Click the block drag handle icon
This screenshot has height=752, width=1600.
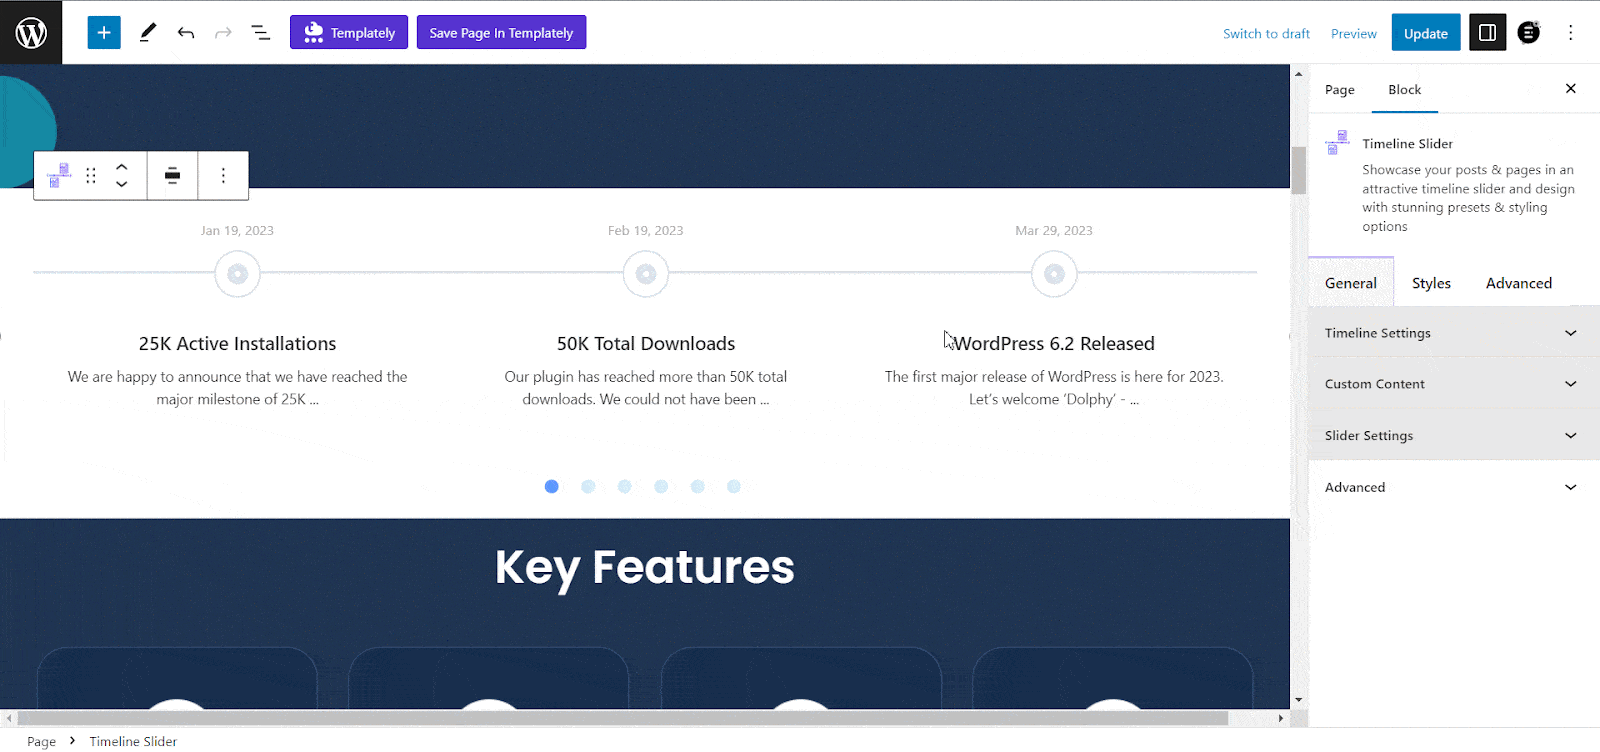[x=91, y=176]
